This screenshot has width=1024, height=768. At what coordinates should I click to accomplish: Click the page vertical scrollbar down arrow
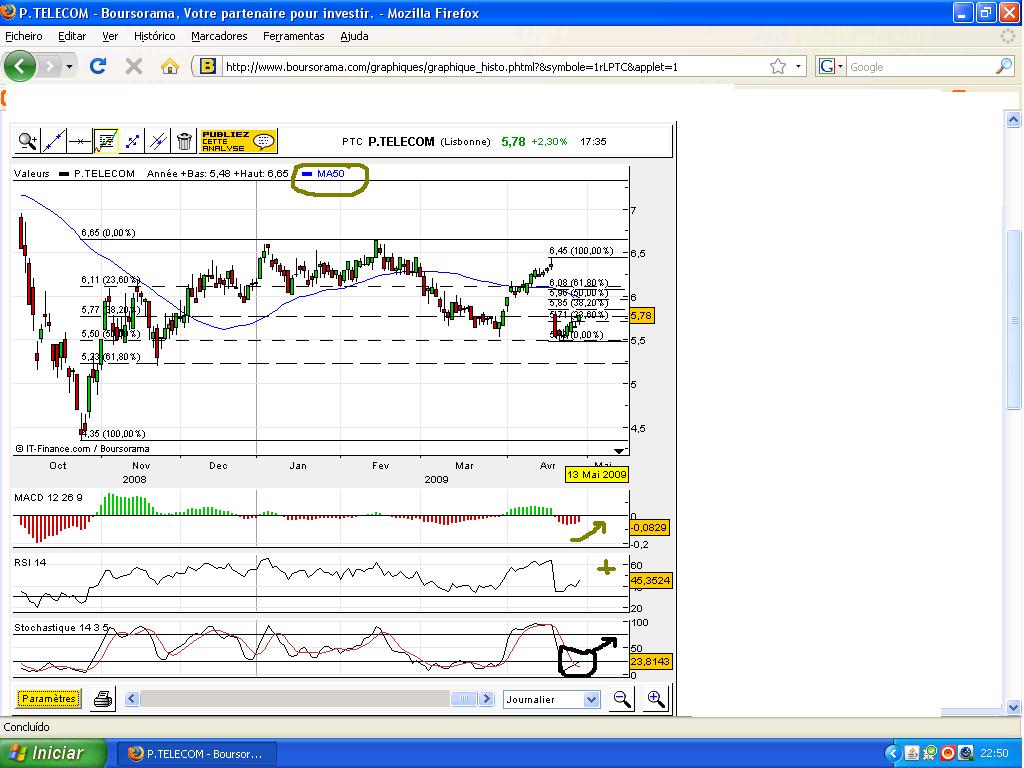[1013, 707]
